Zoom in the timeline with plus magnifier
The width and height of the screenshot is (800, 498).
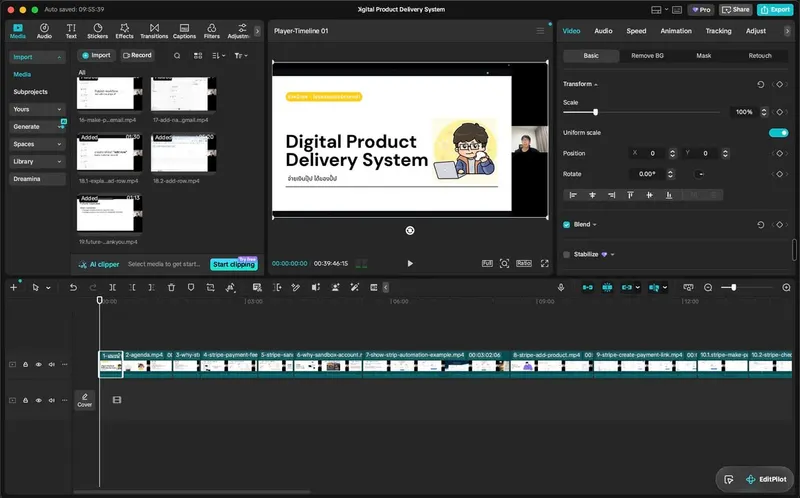coord(786,288)
